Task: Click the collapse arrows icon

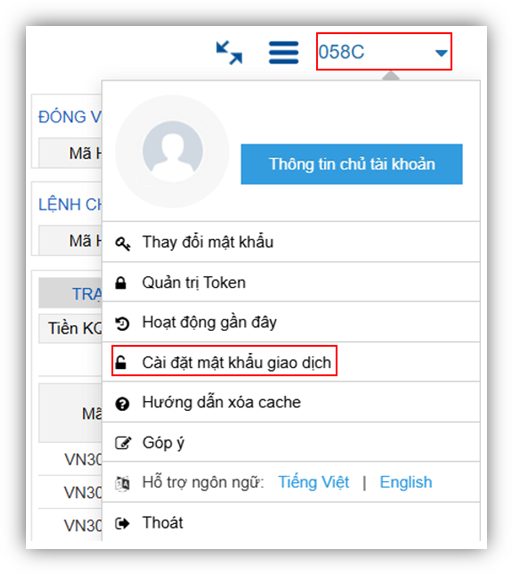Action: click(x=229, y=52)
